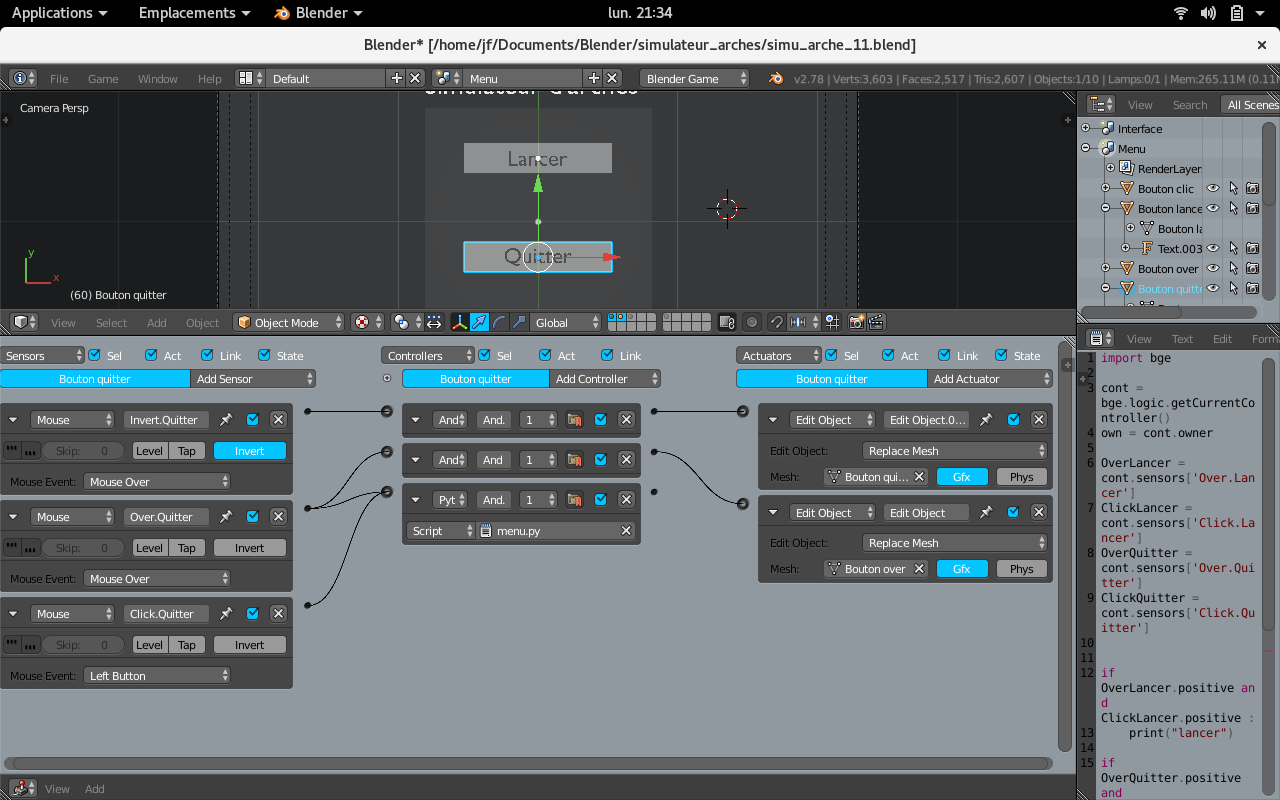This screenshot has width=1280, height=800.
Task: Toggle the 3D manipulator axes icon
Action: click(460, 322)
